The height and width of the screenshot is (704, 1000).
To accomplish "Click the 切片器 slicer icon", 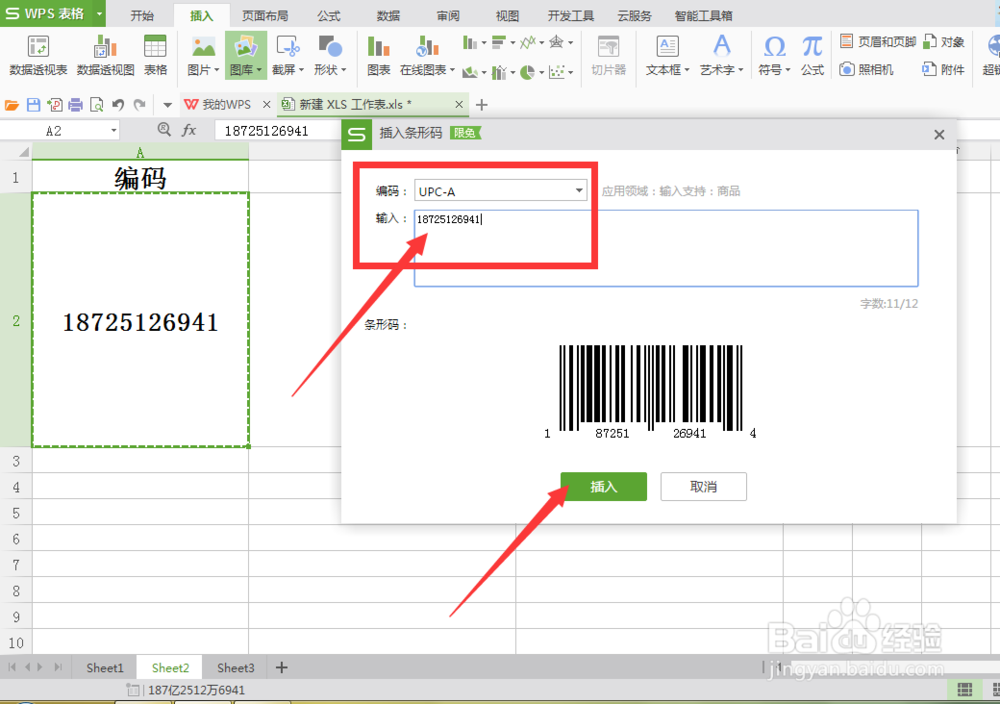I will tap(608, 48).
